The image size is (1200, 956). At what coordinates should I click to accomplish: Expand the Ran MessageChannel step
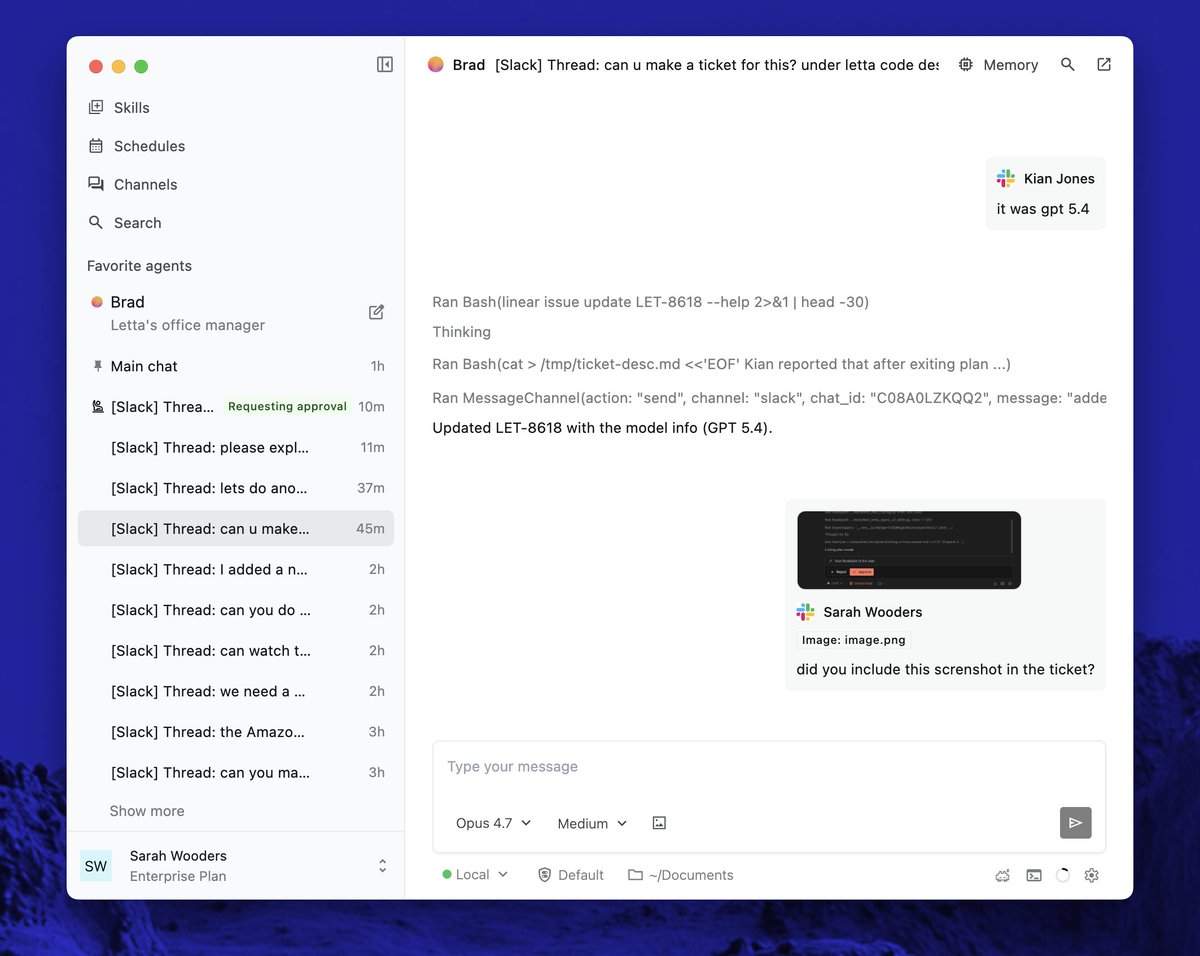(769, 398)
